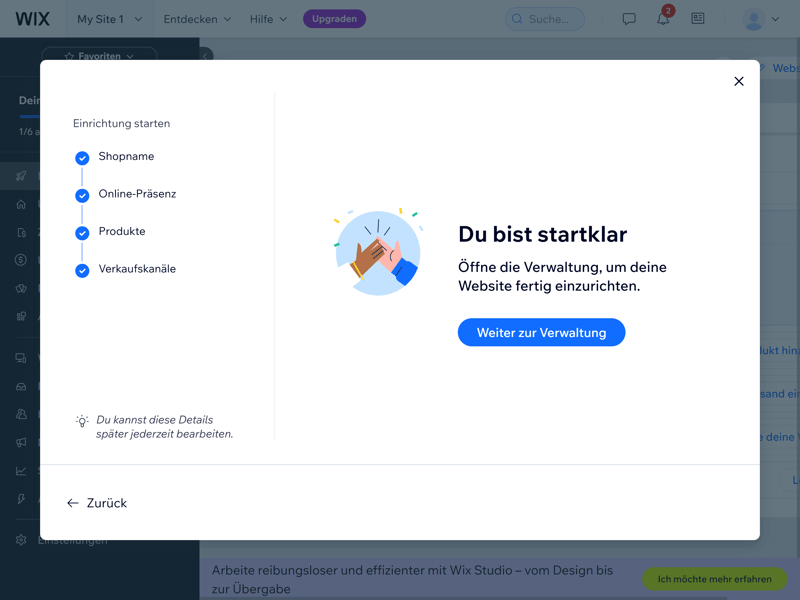This screenshot has height=600, width=800.
Task: Click the inbox icon in sidebar
Action: [x=21, y=386]
